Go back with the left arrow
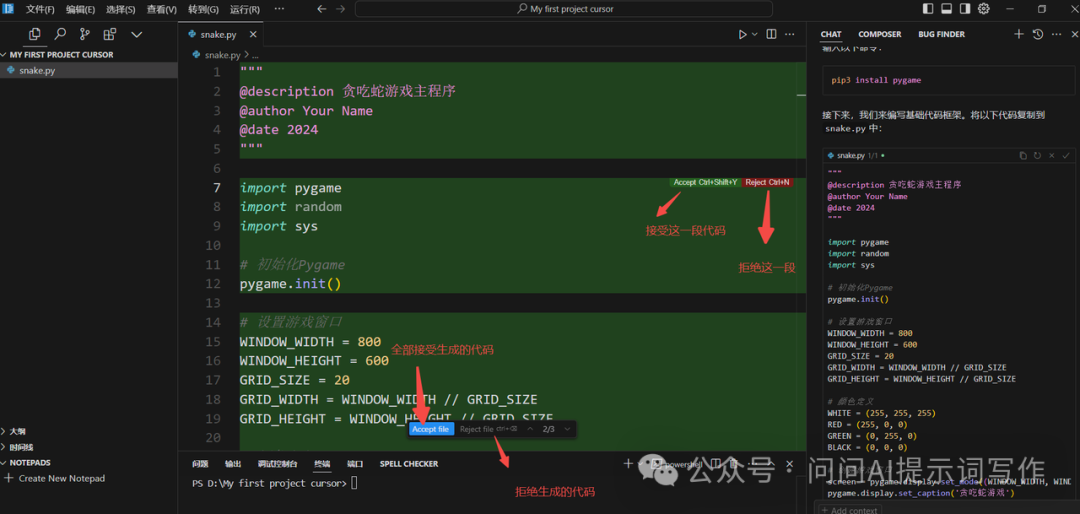Image resolution: width=1080 pixels, height=514 pixels. tap(322, 10)
